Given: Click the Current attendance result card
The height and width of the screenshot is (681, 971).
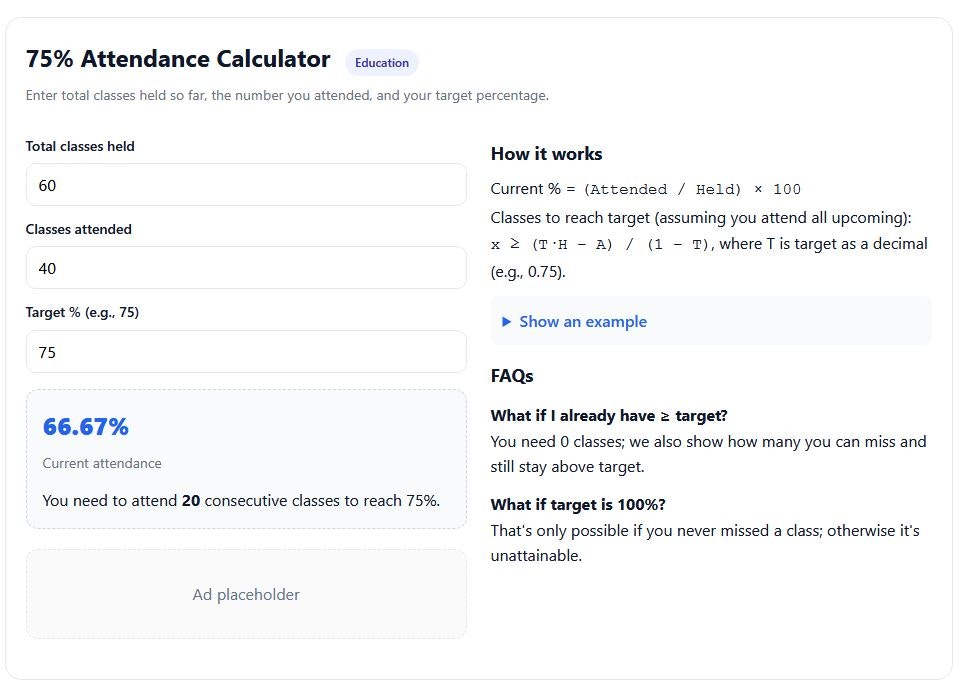Looking at the screenshot, I should pyautogui.click(x=245, y=458).
